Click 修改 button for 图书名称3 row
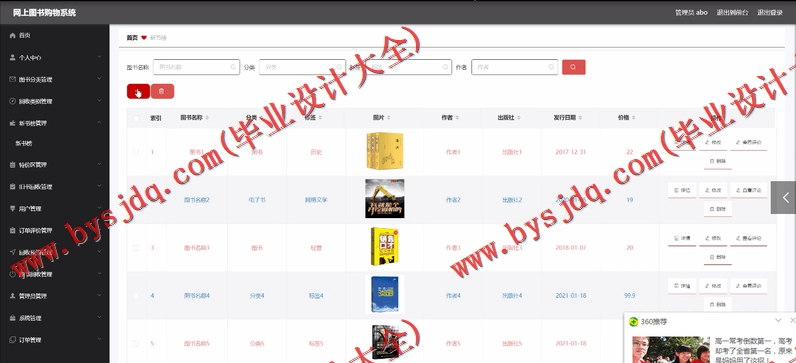The height and width of the screenshot is (363, 796). click(713, 238)
